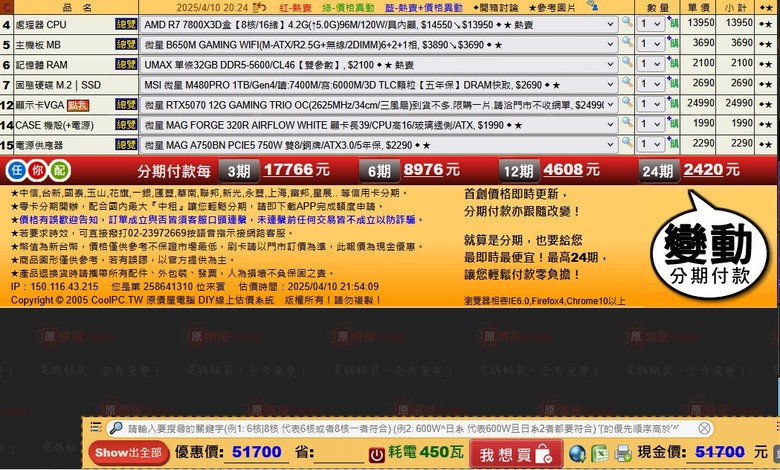
Task: Open the PSU dropdown (MAG A750BN 750W)
Action: point(379,145)
